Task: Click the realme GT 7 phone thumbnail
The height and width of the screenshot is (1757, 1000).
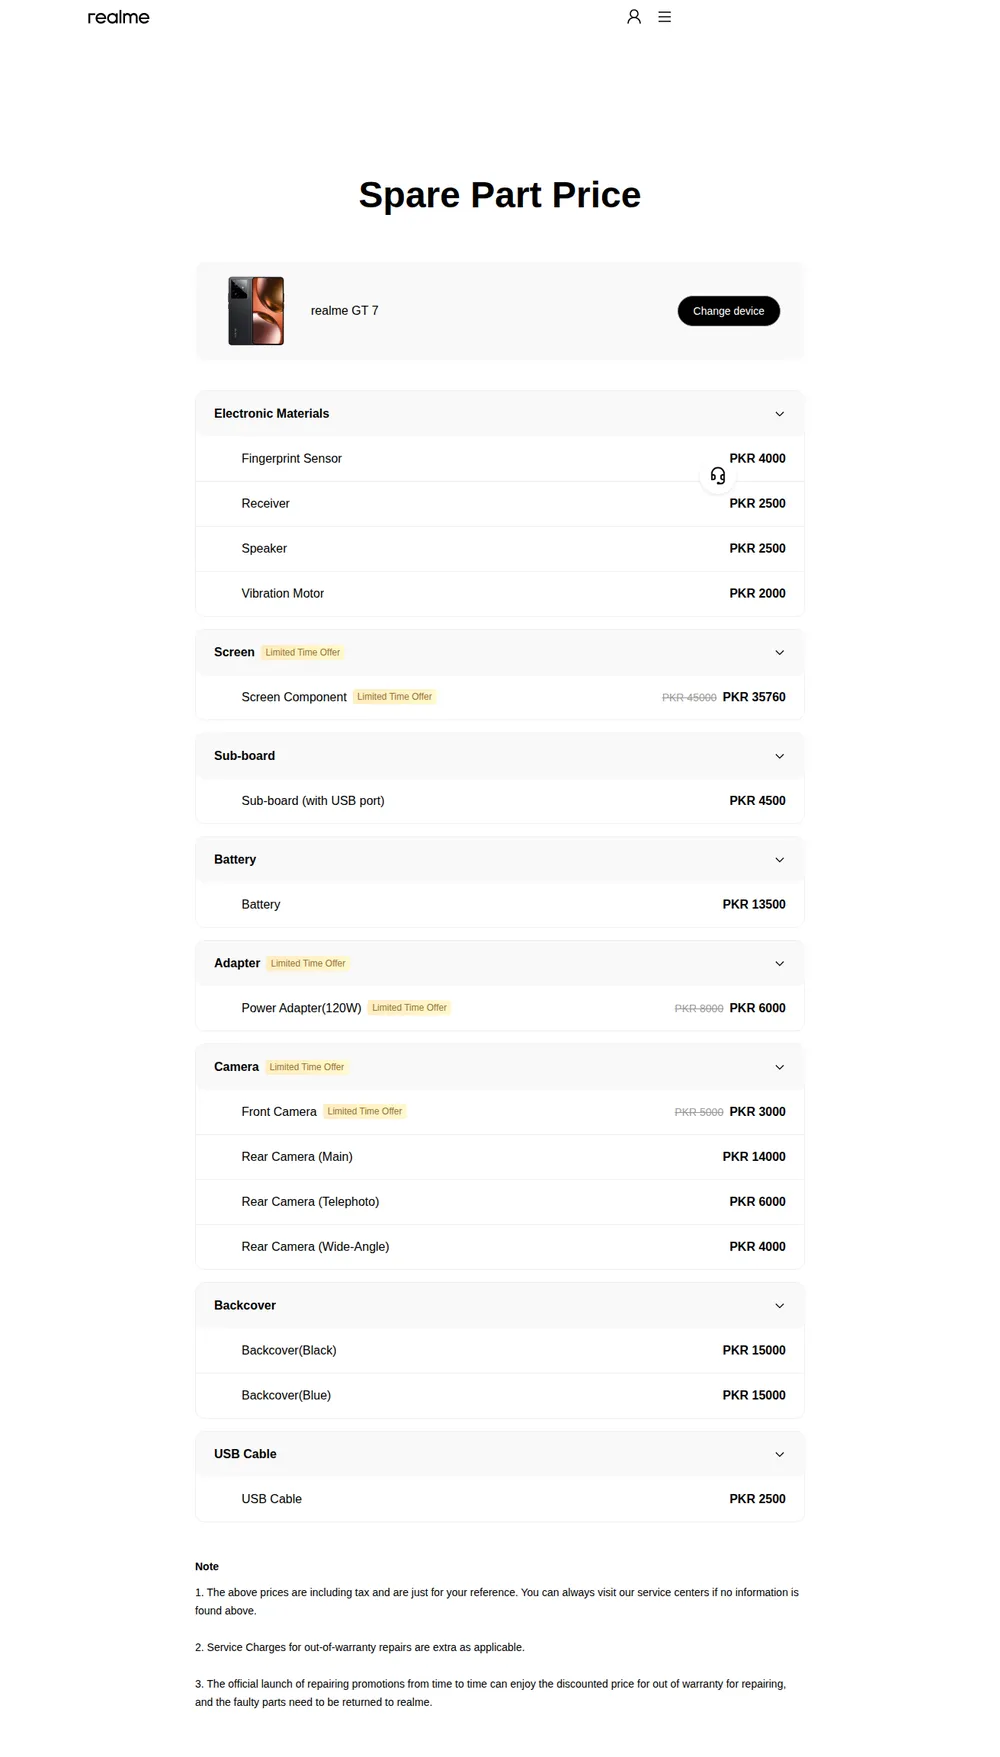Action: [x=256, y=311]
